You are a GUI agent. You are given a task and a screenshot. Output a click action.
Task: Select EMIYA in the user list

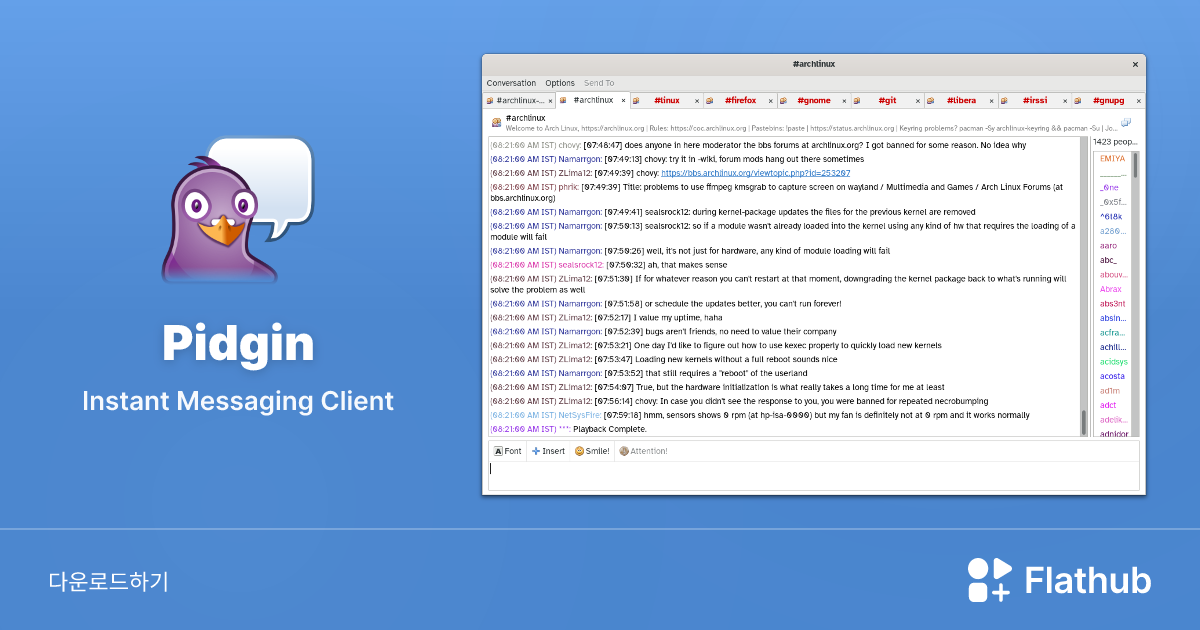click(x=1113, y=158)
